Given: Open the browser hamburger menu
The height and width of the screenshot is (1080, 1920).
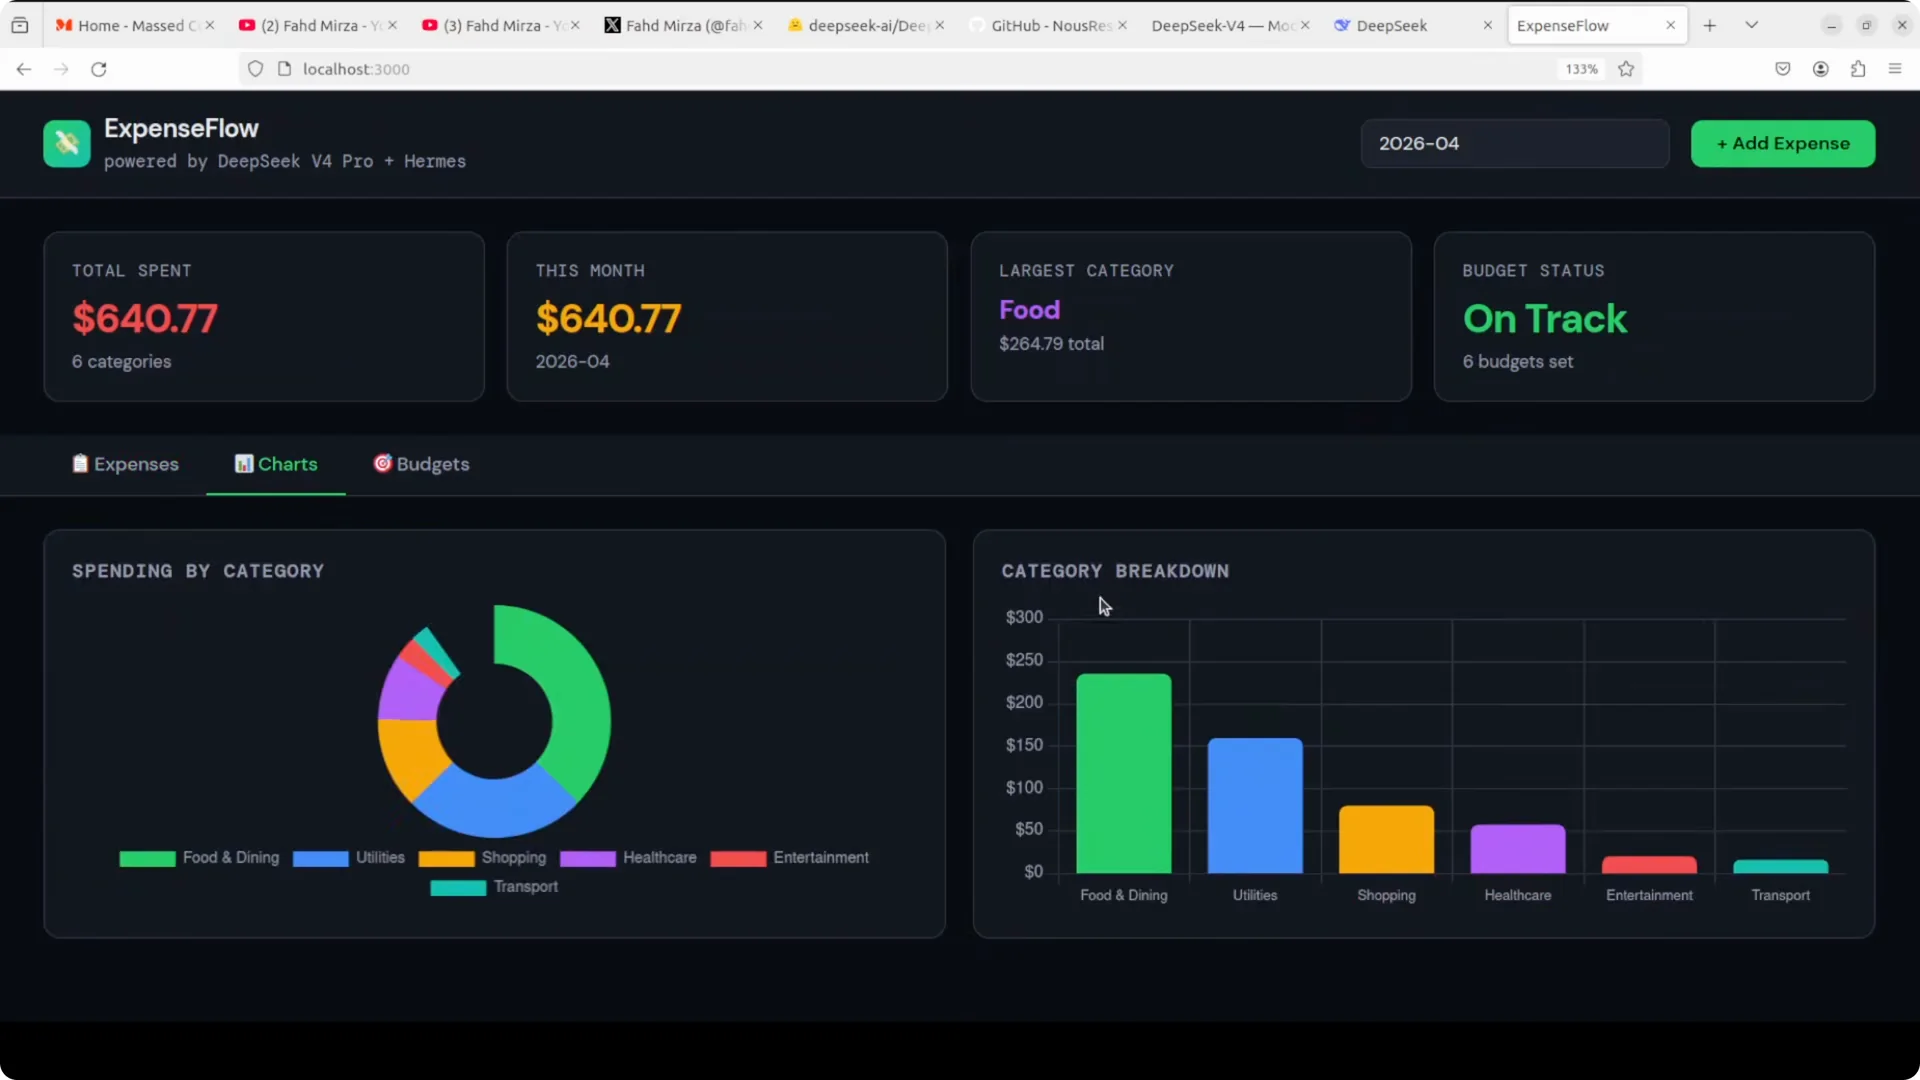Looking at the screenshot, I should (1895, 69).
